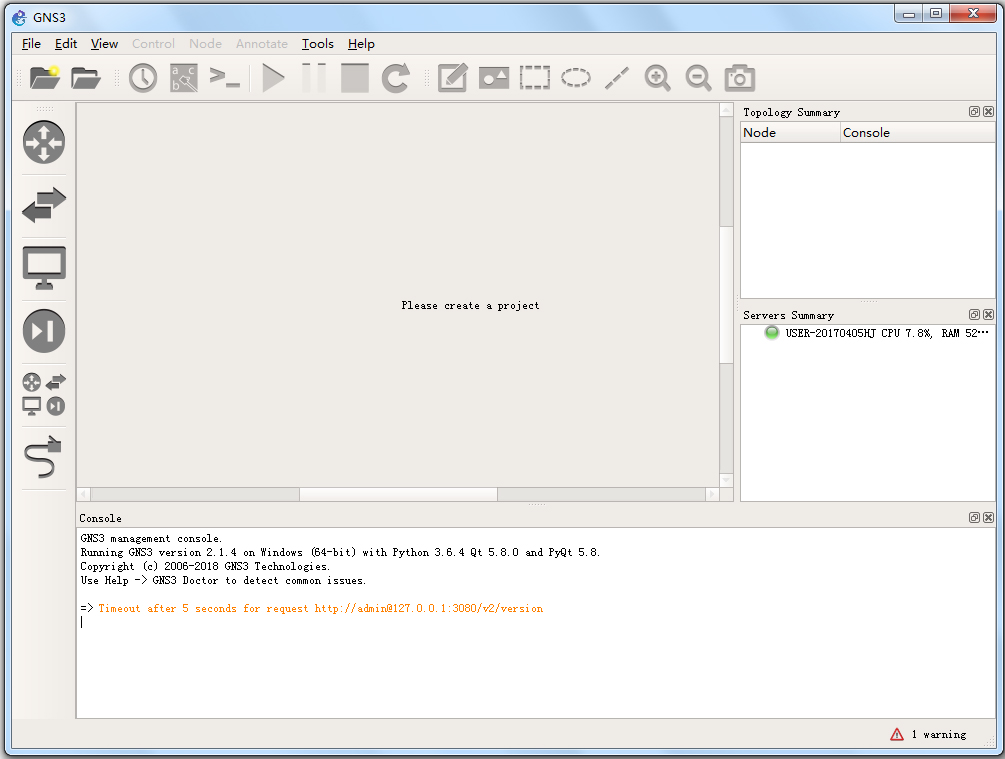Screen dimensions: 1005x759
Task: Select the Draw an ellipse tool
Action: 576,78
